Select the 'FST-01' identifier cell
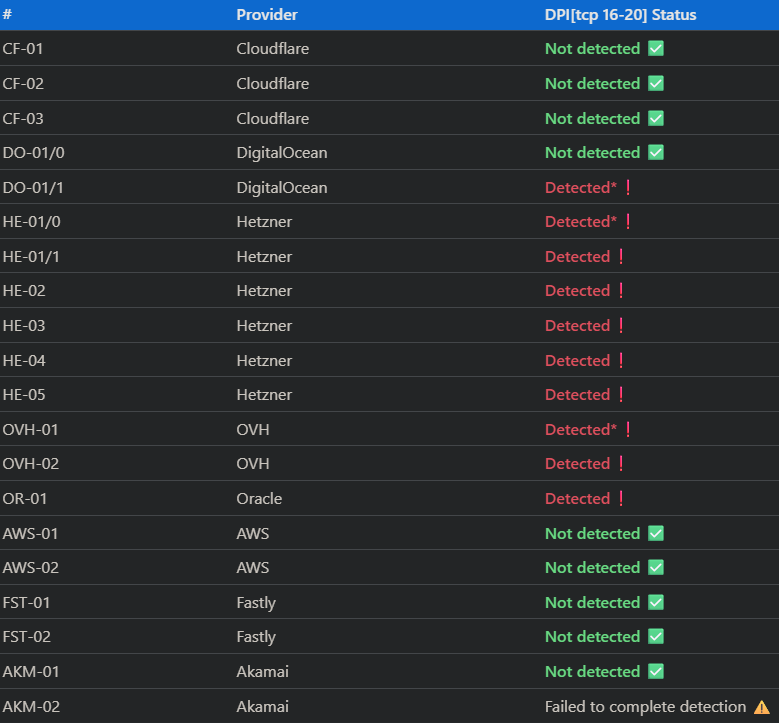 point(26,602)
